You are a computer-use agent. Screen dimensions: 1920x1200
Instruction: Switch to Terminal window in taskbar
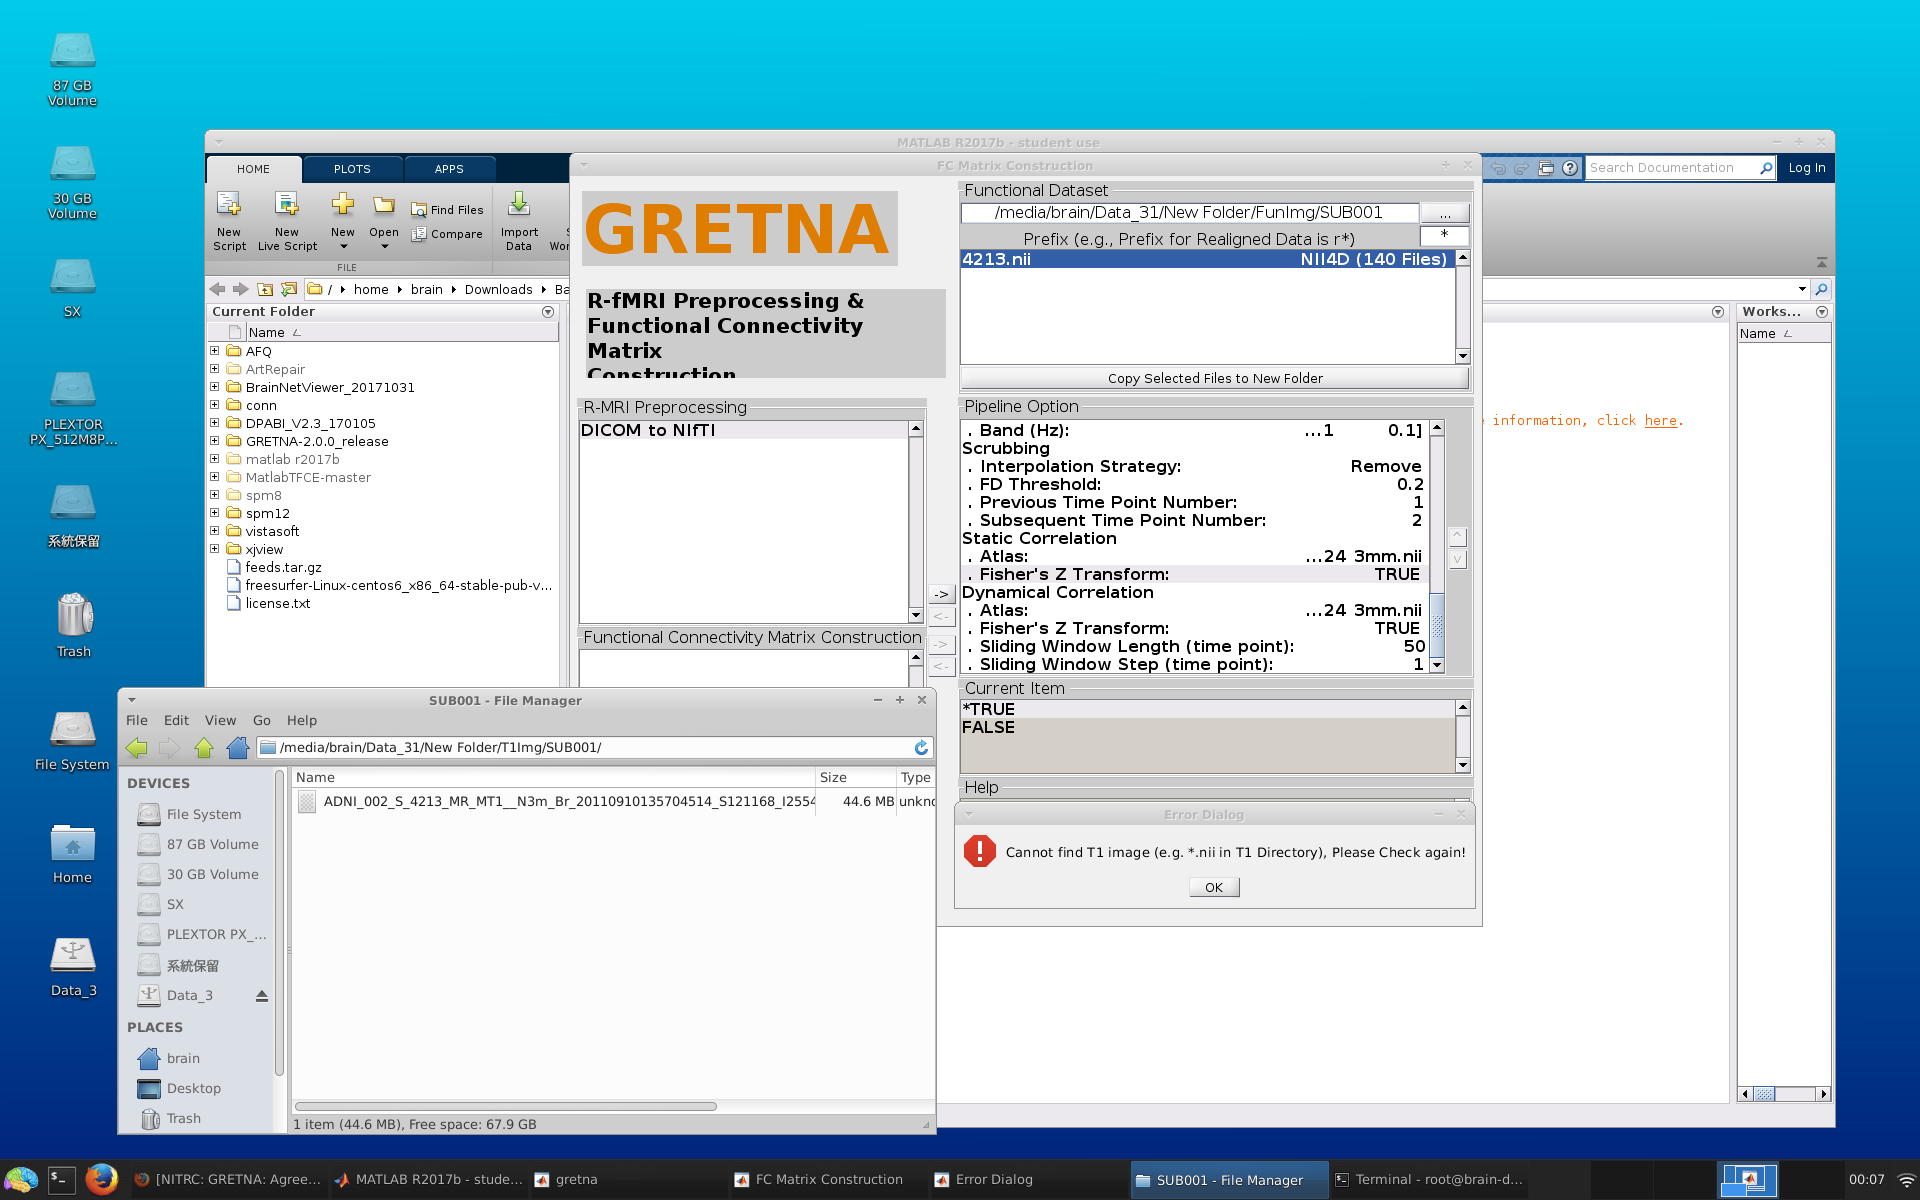click(x=1428, y=1180)
